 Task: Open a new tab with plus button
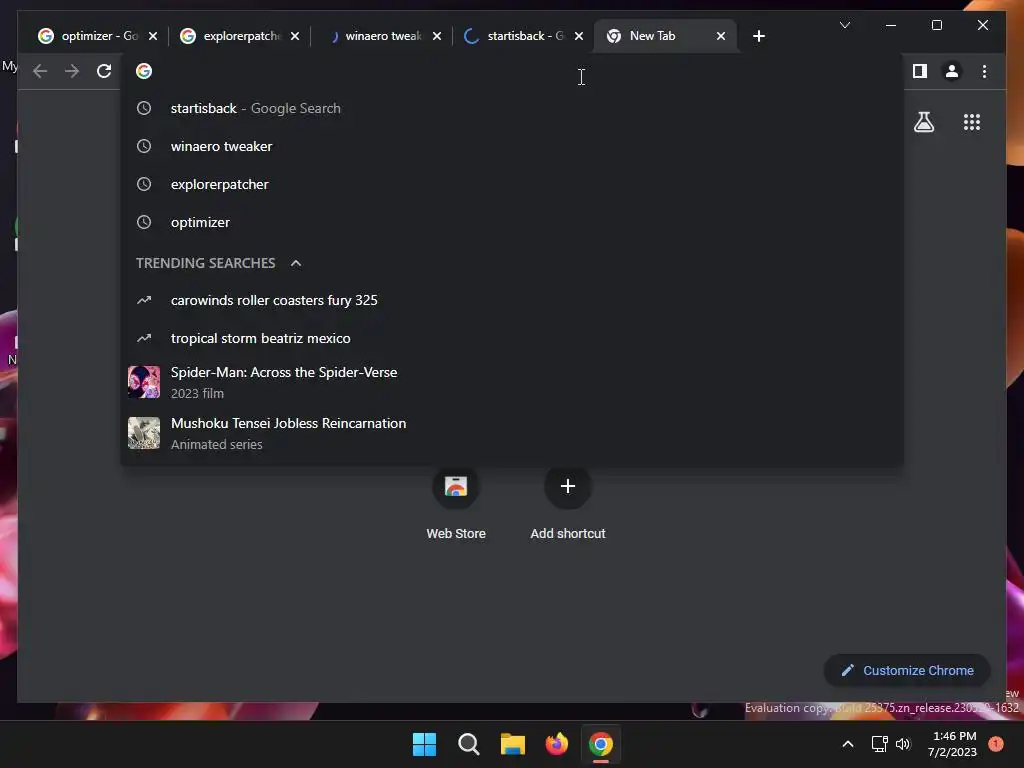(x=759, y=37)
